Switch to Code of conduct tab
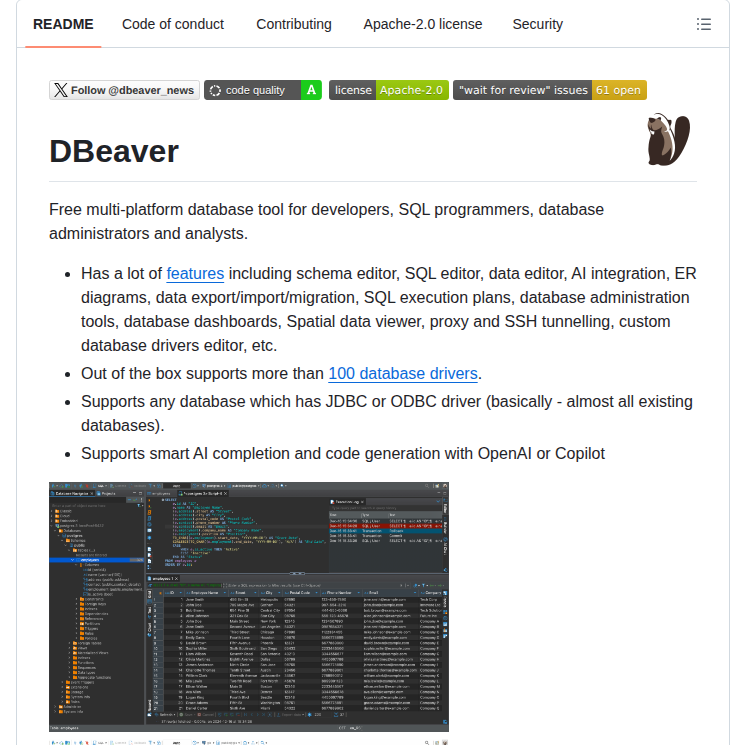The image size is (746, 745). [173, 24]
